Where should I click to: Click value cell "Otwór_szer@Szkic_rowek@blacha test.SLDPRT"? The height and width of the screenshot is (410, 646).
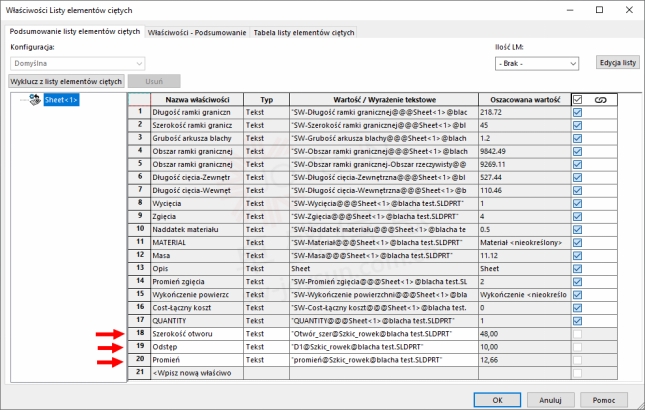coord(384,334)
